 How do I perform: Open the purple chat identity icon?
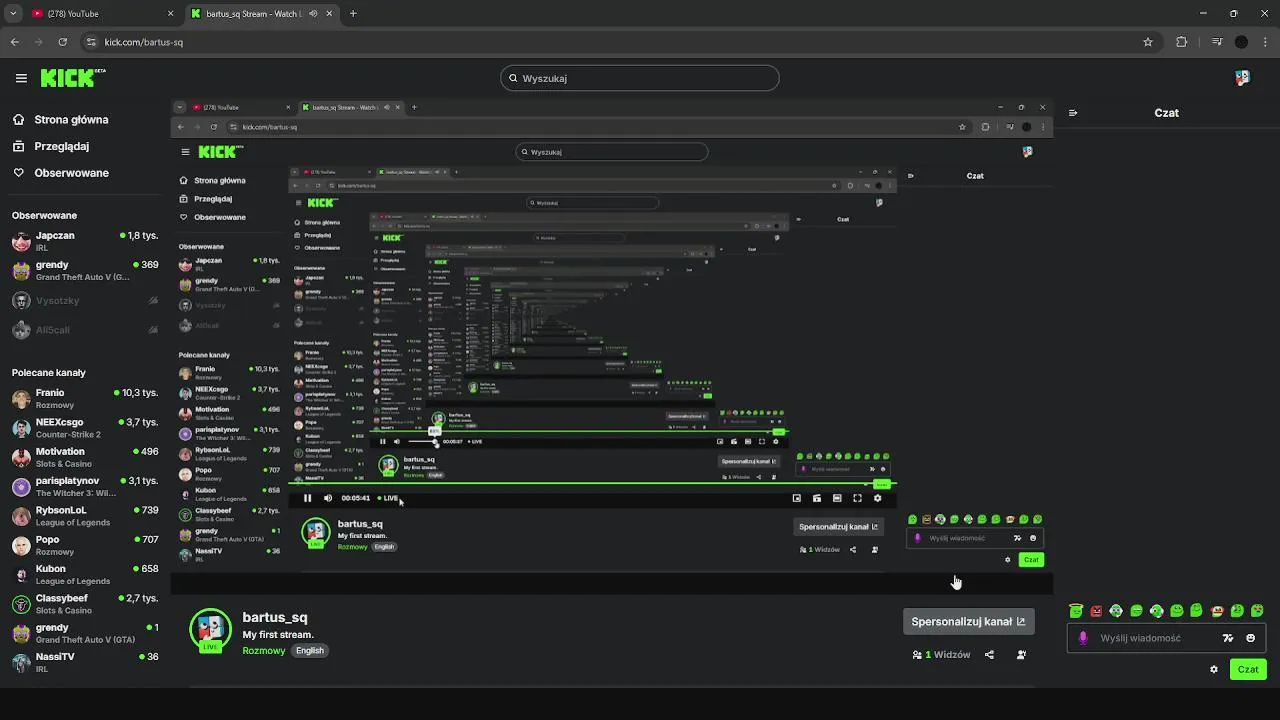click(x=1082, y=638)
